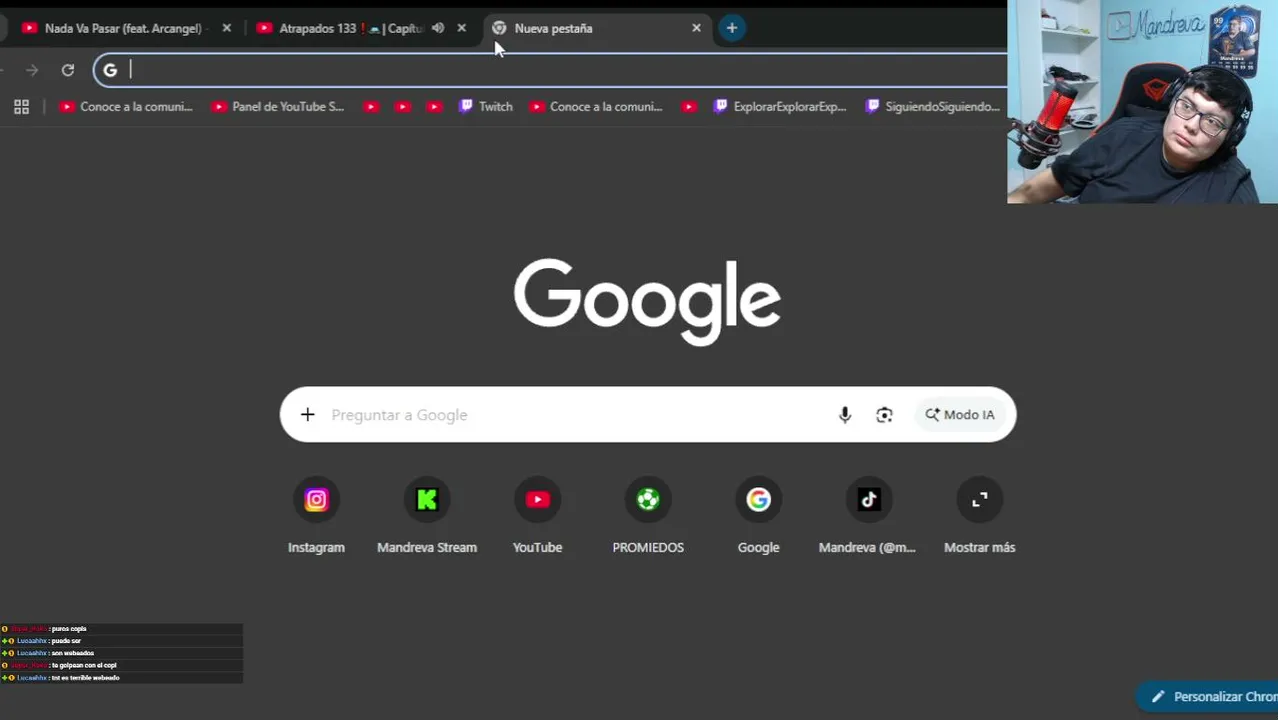Search by image with Lens icon
This screenshot has width=1278, height=720.
point(884,415)
